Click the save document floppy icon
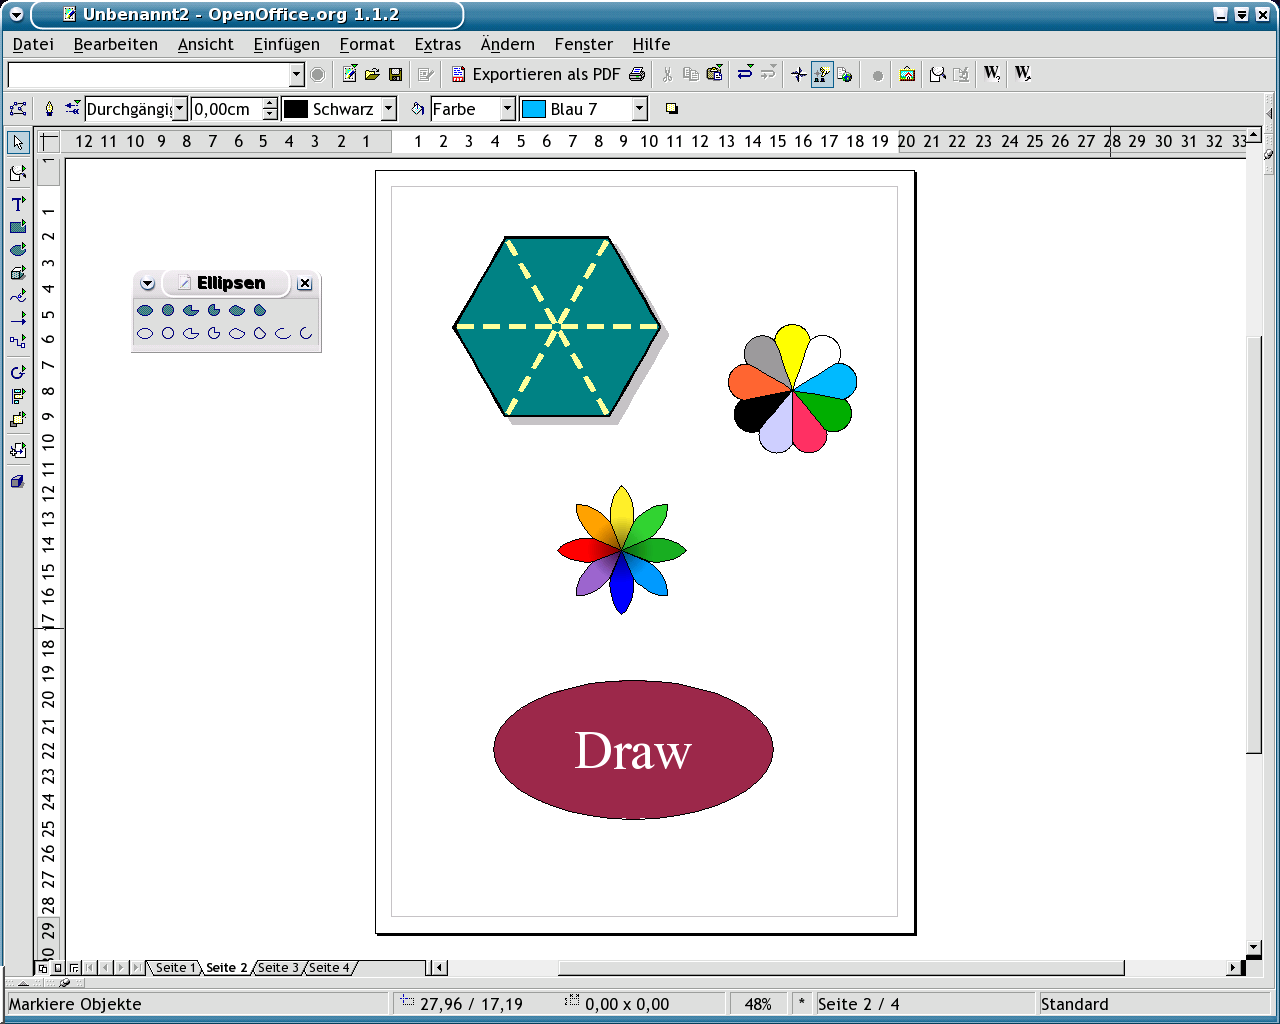Image resolution: width=1280 pixels, height=1024 pixels. [395, 74]
